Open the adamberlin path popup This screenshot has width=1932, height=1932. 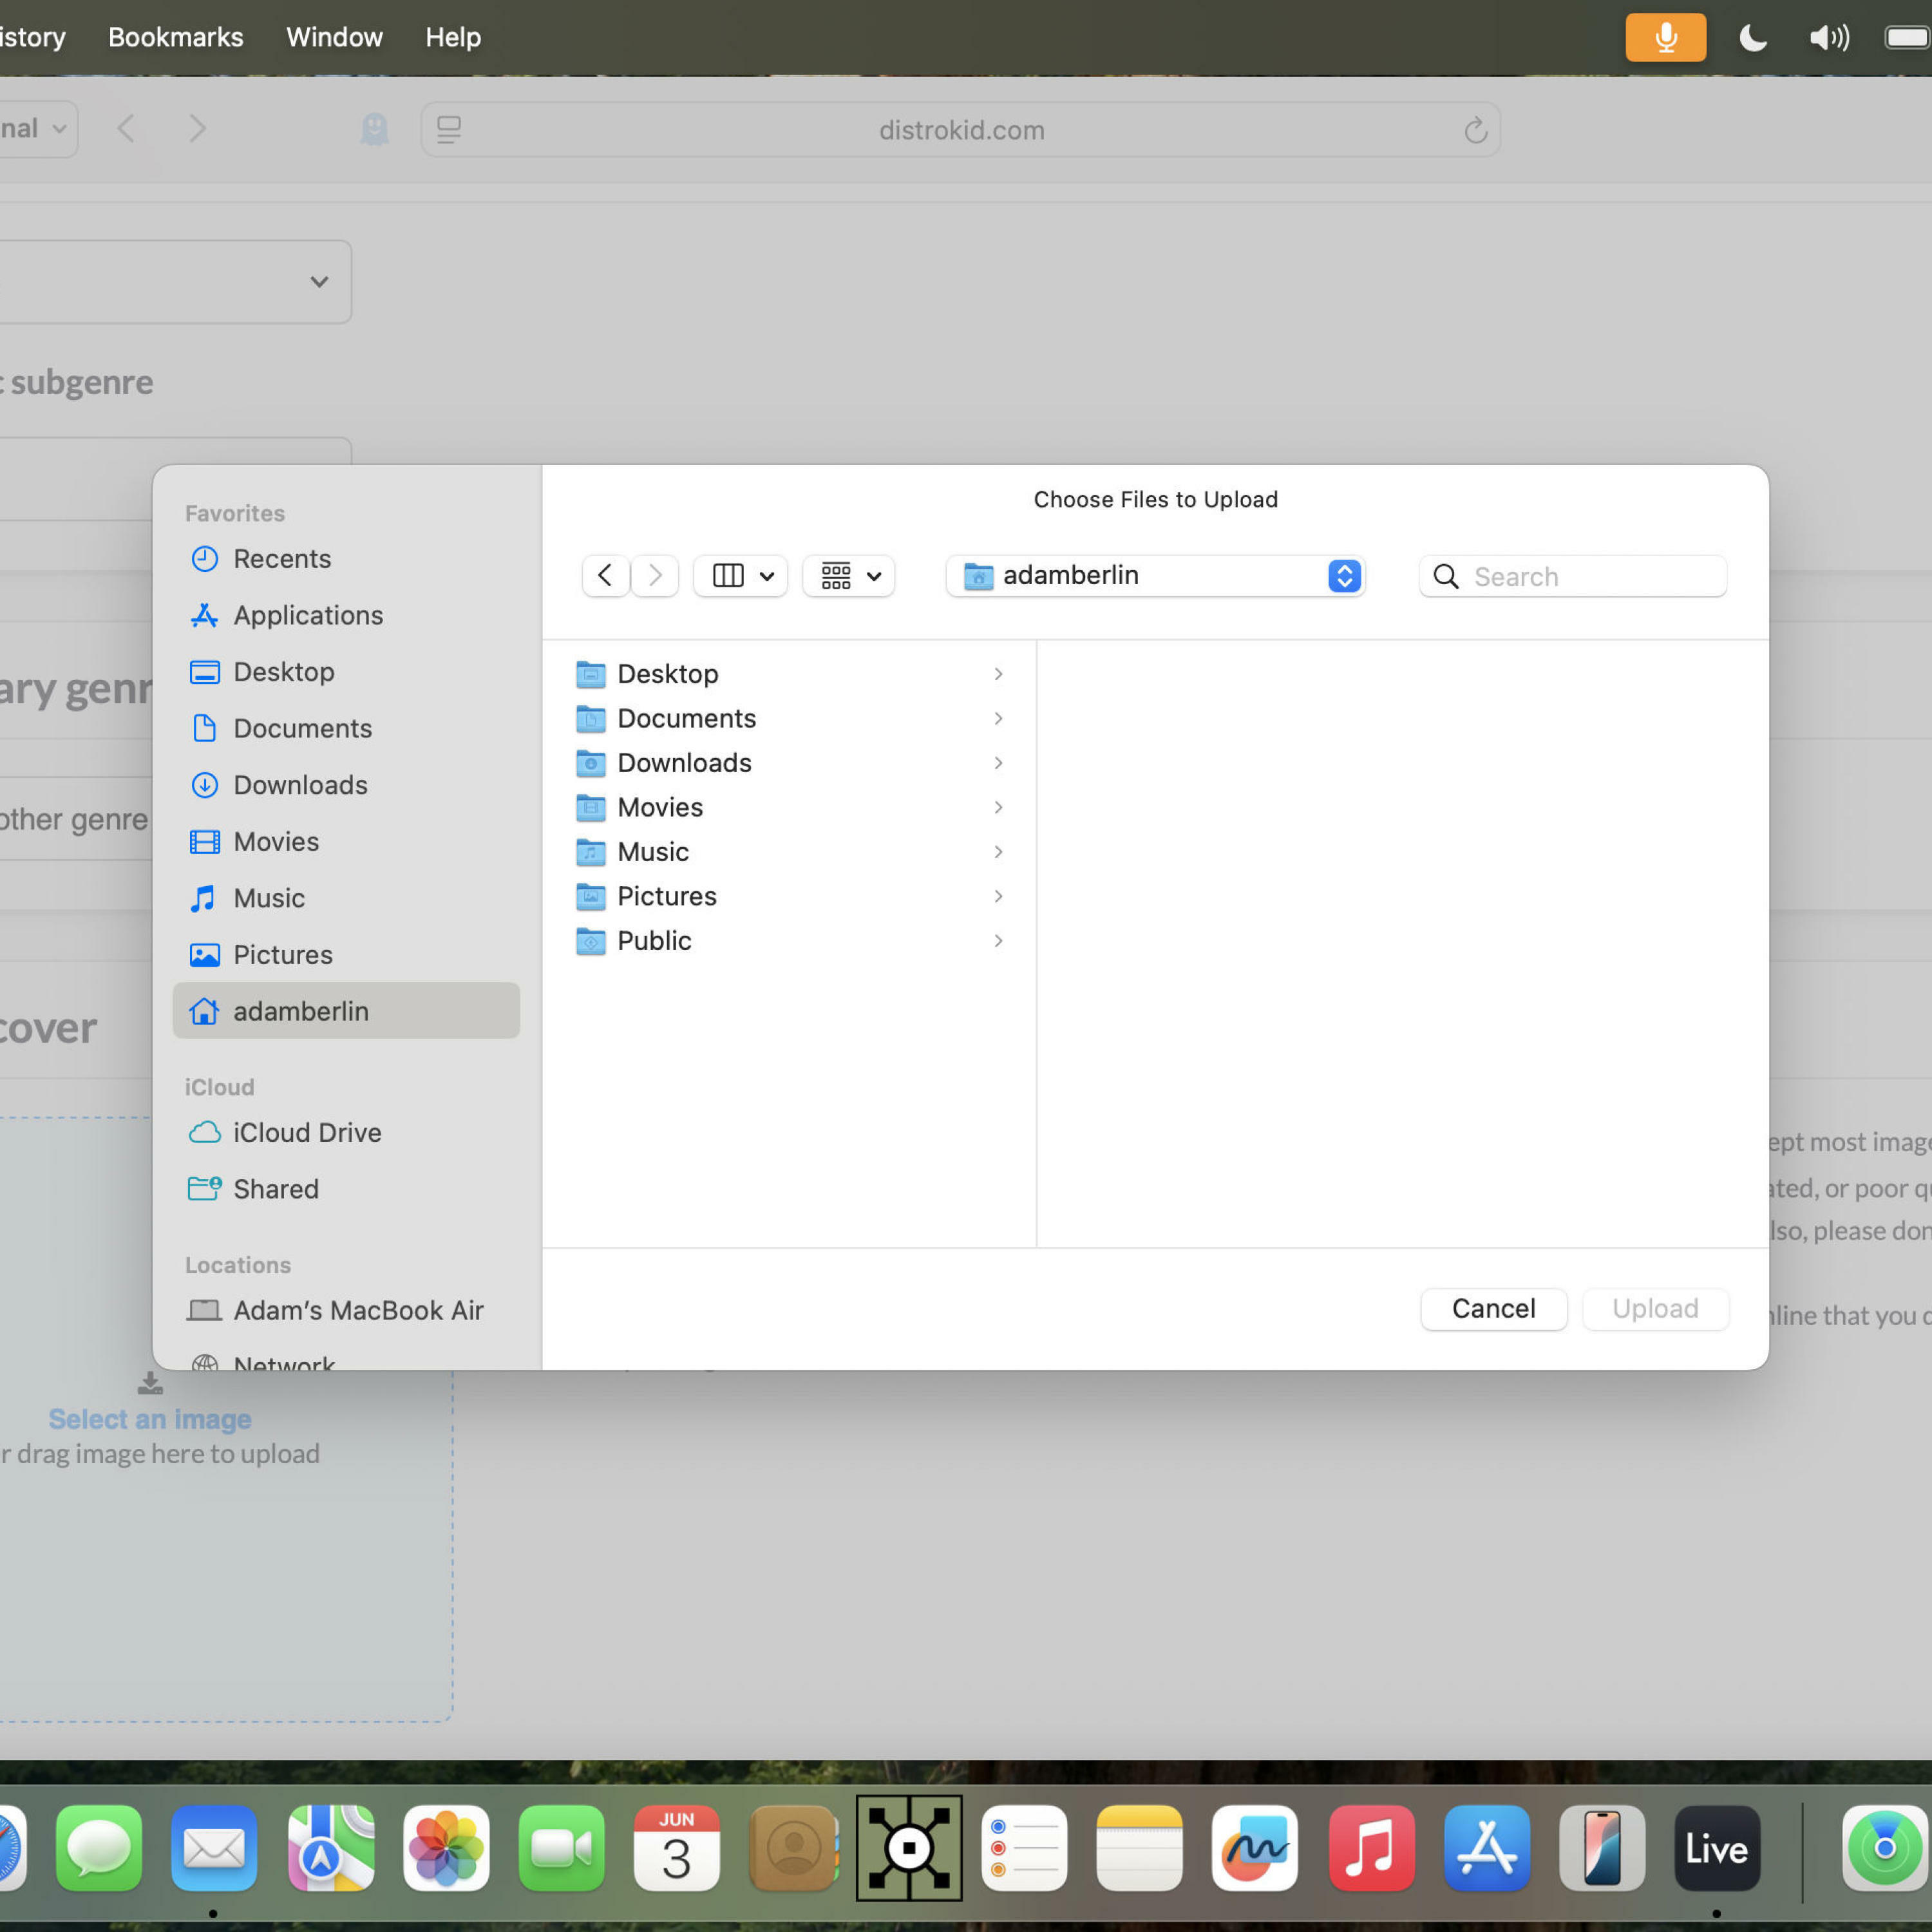click(1156, 575)
